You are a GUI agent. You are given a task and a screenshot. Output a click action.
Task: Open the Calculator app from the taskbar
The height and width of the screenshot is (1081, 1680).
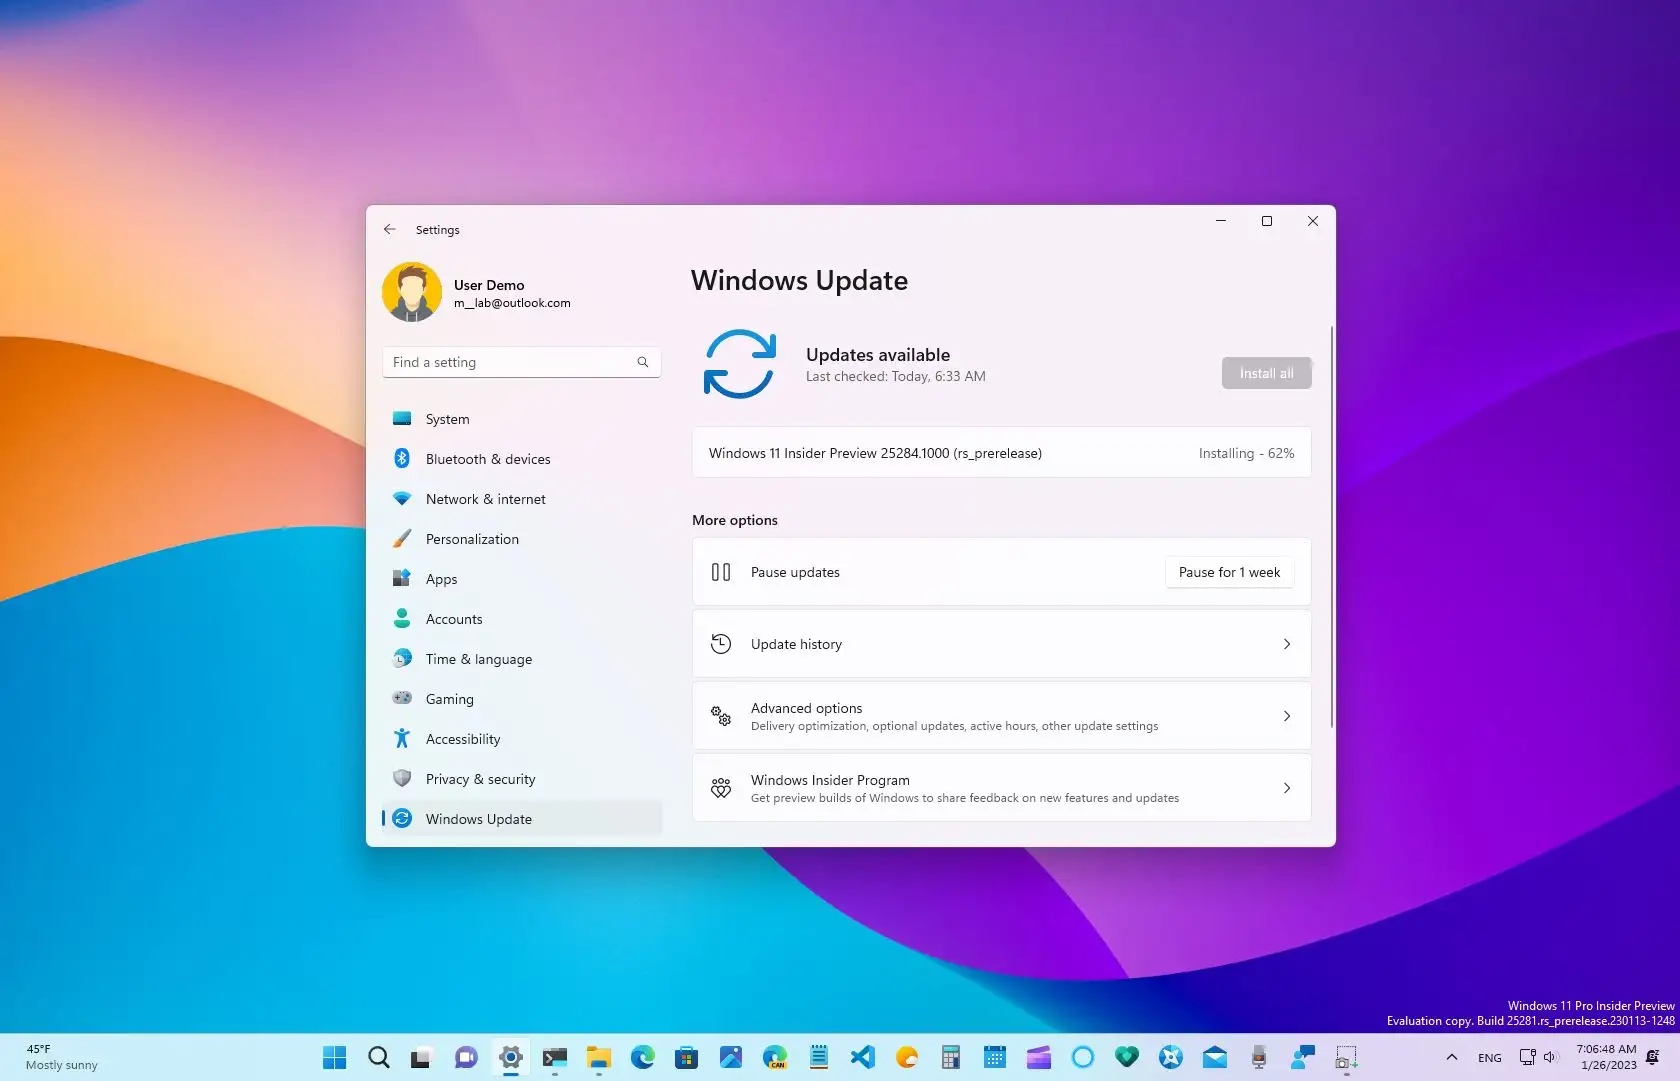951,1057
